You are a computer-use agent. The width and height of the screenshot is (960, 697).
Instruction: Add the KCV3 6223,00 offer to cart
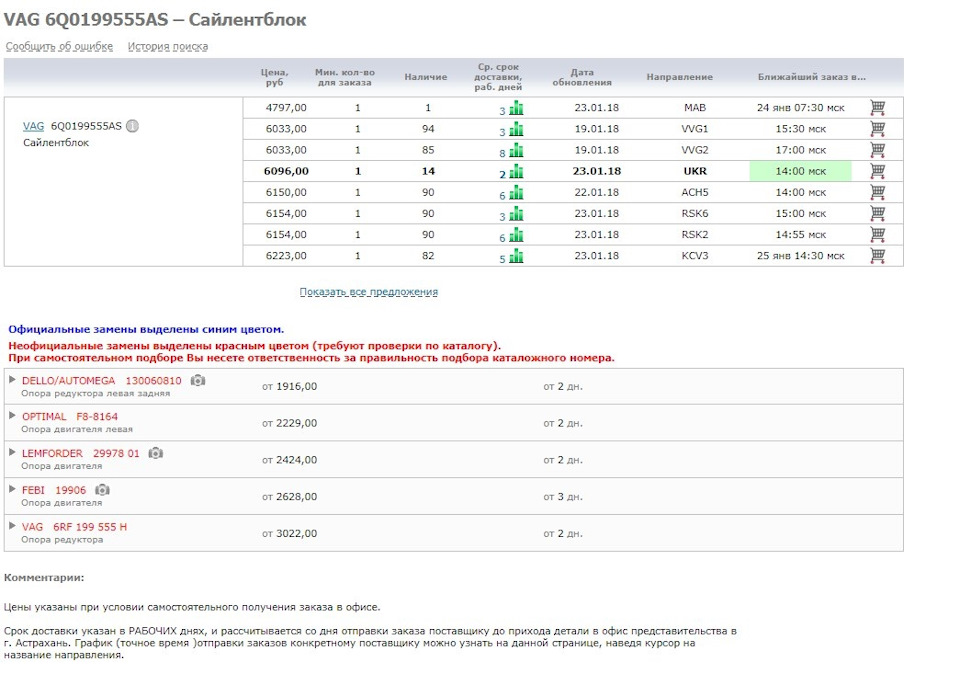877,256
